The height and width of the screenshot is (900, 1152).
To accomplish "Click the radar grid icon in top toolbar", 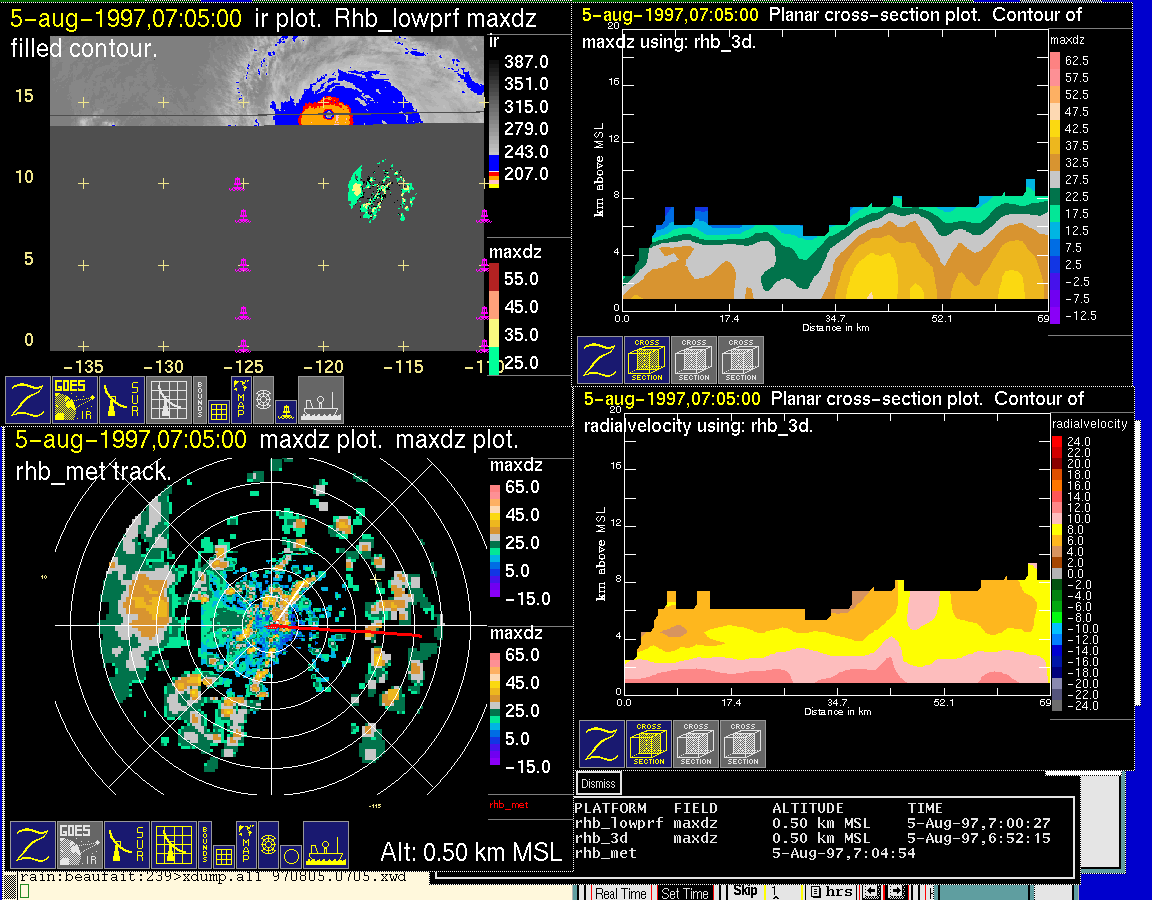I will (x=168, y=400).
